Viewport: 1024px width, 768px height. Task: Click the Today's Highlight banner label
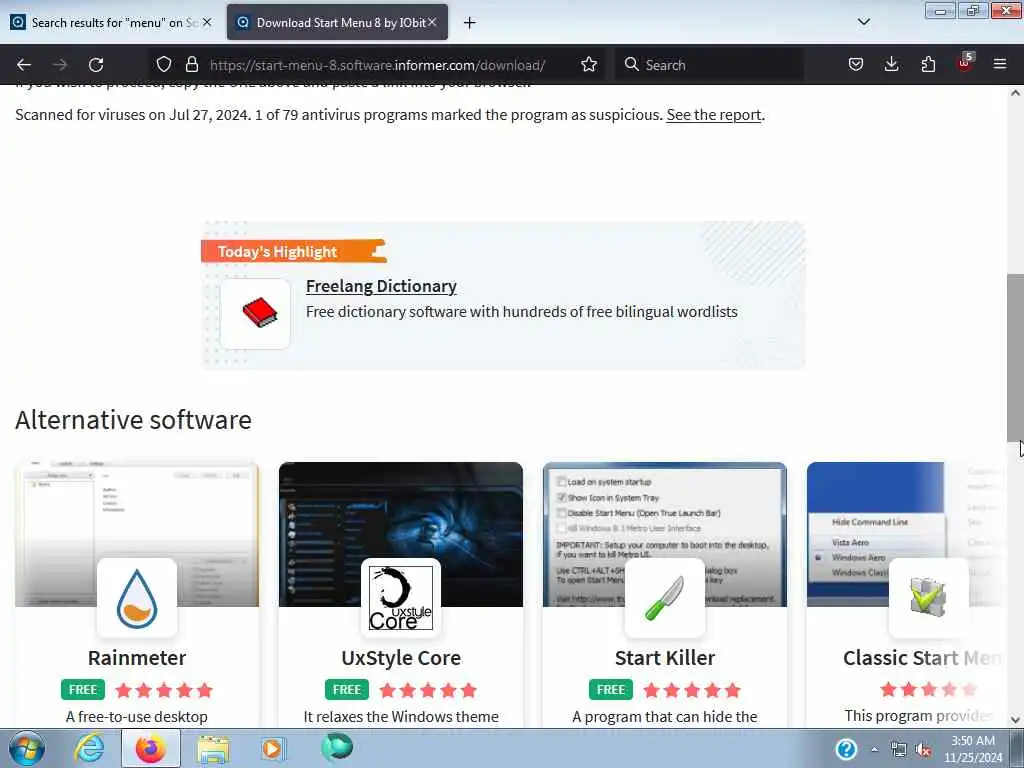pyautogui.click(x=292, y=251)
